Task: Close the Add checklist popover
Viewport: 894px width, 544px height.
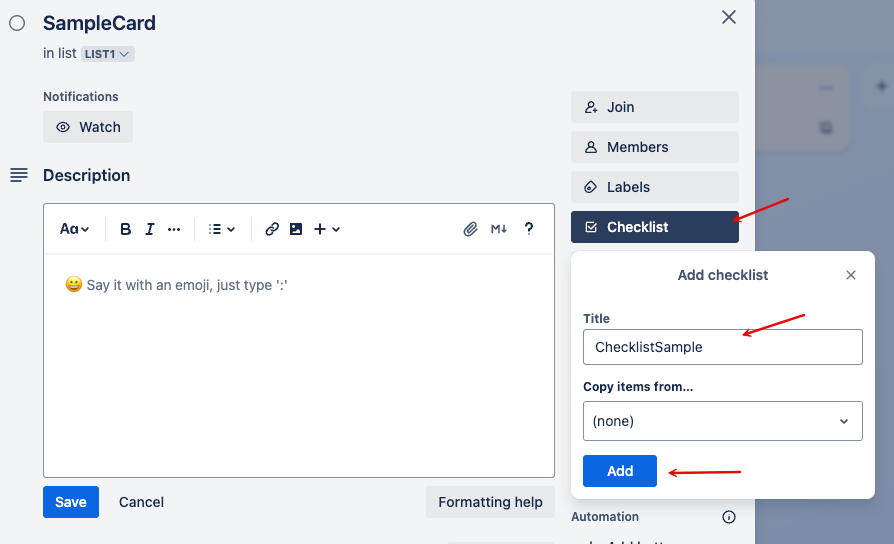Action: click(x=851, y=275)
